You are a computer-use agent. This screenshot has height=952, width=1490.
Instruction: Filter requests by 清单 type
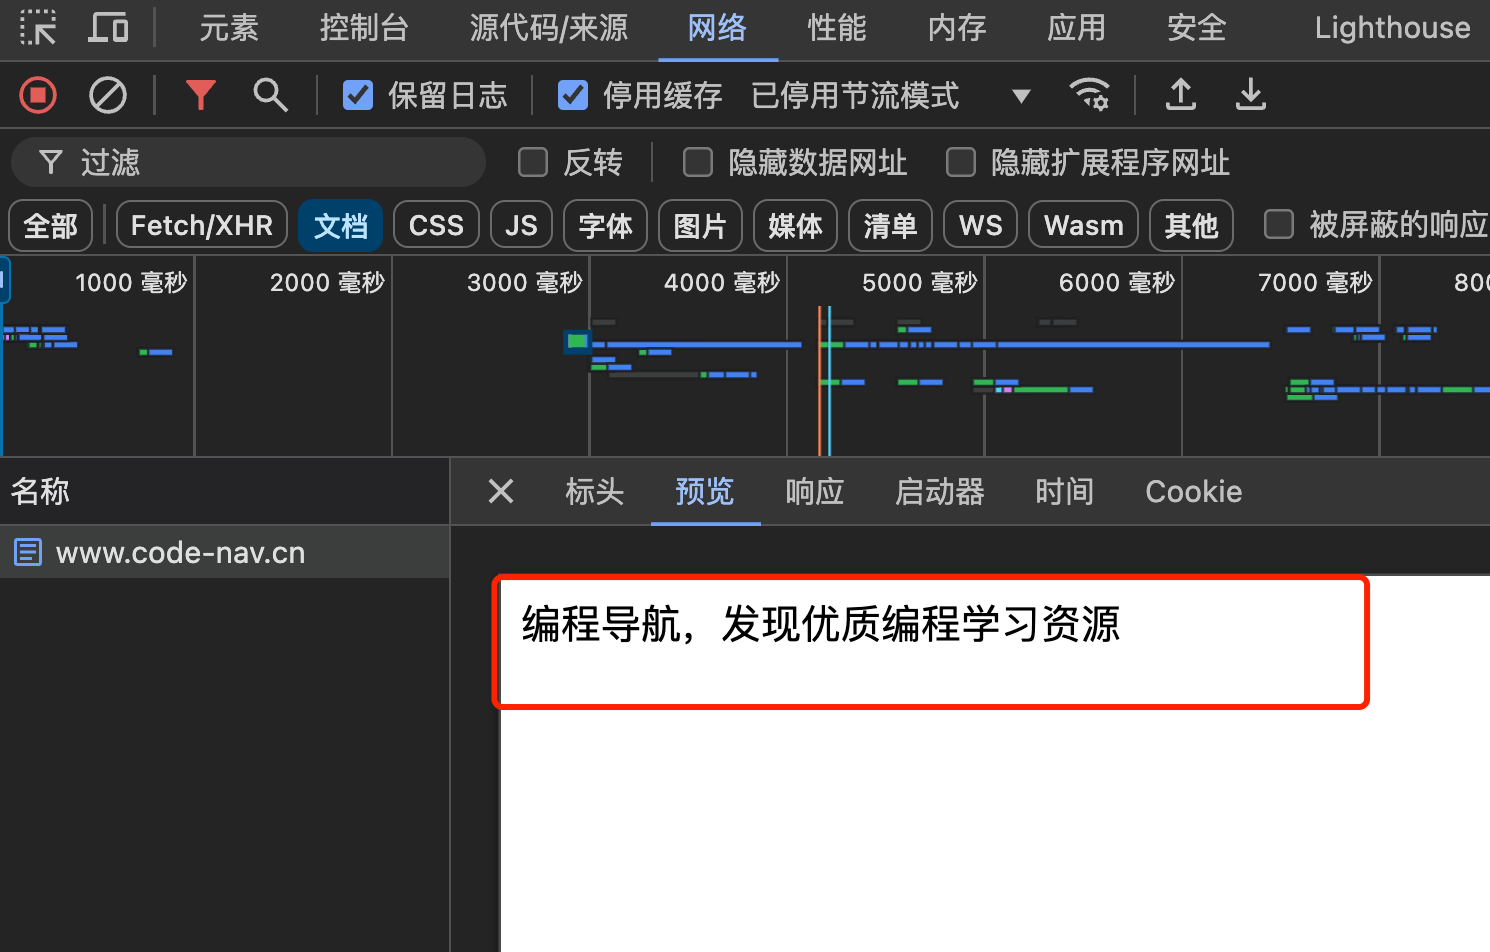890,225
